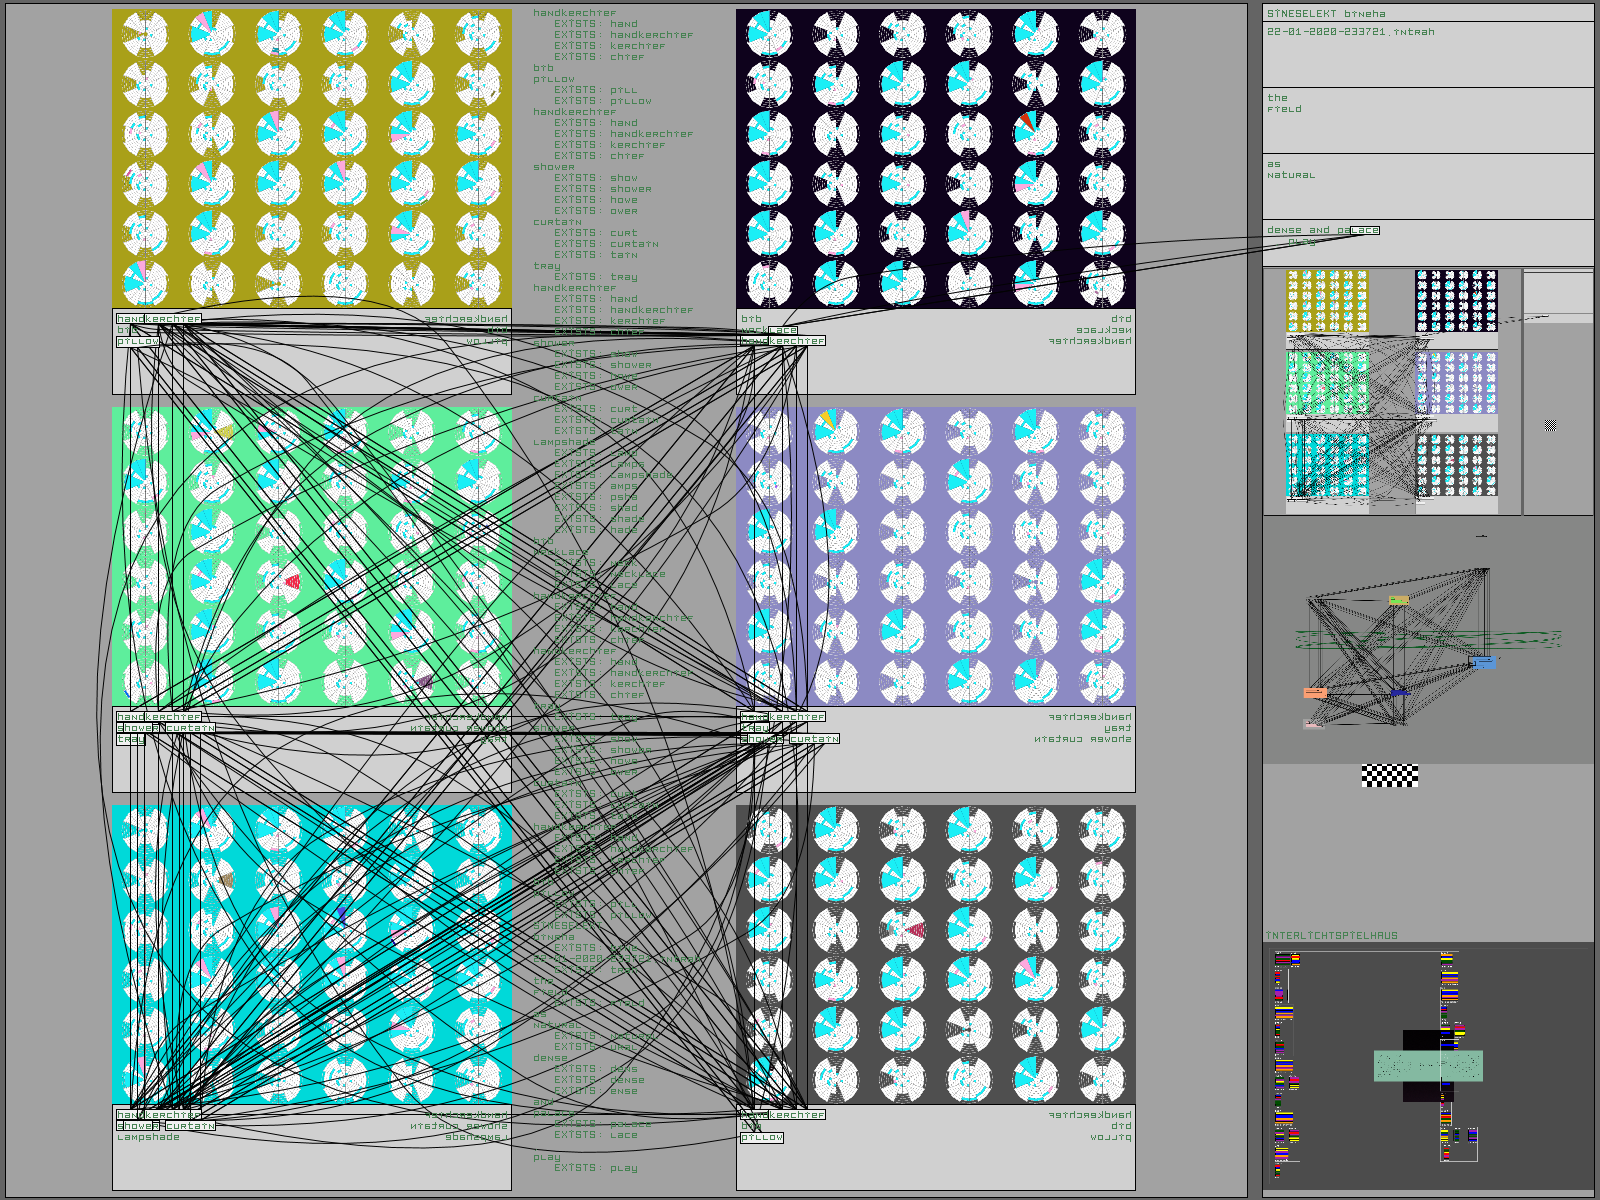
Task: Select the teal rectangle in the Interlichtspielhaus view
Action: 1427,1065
